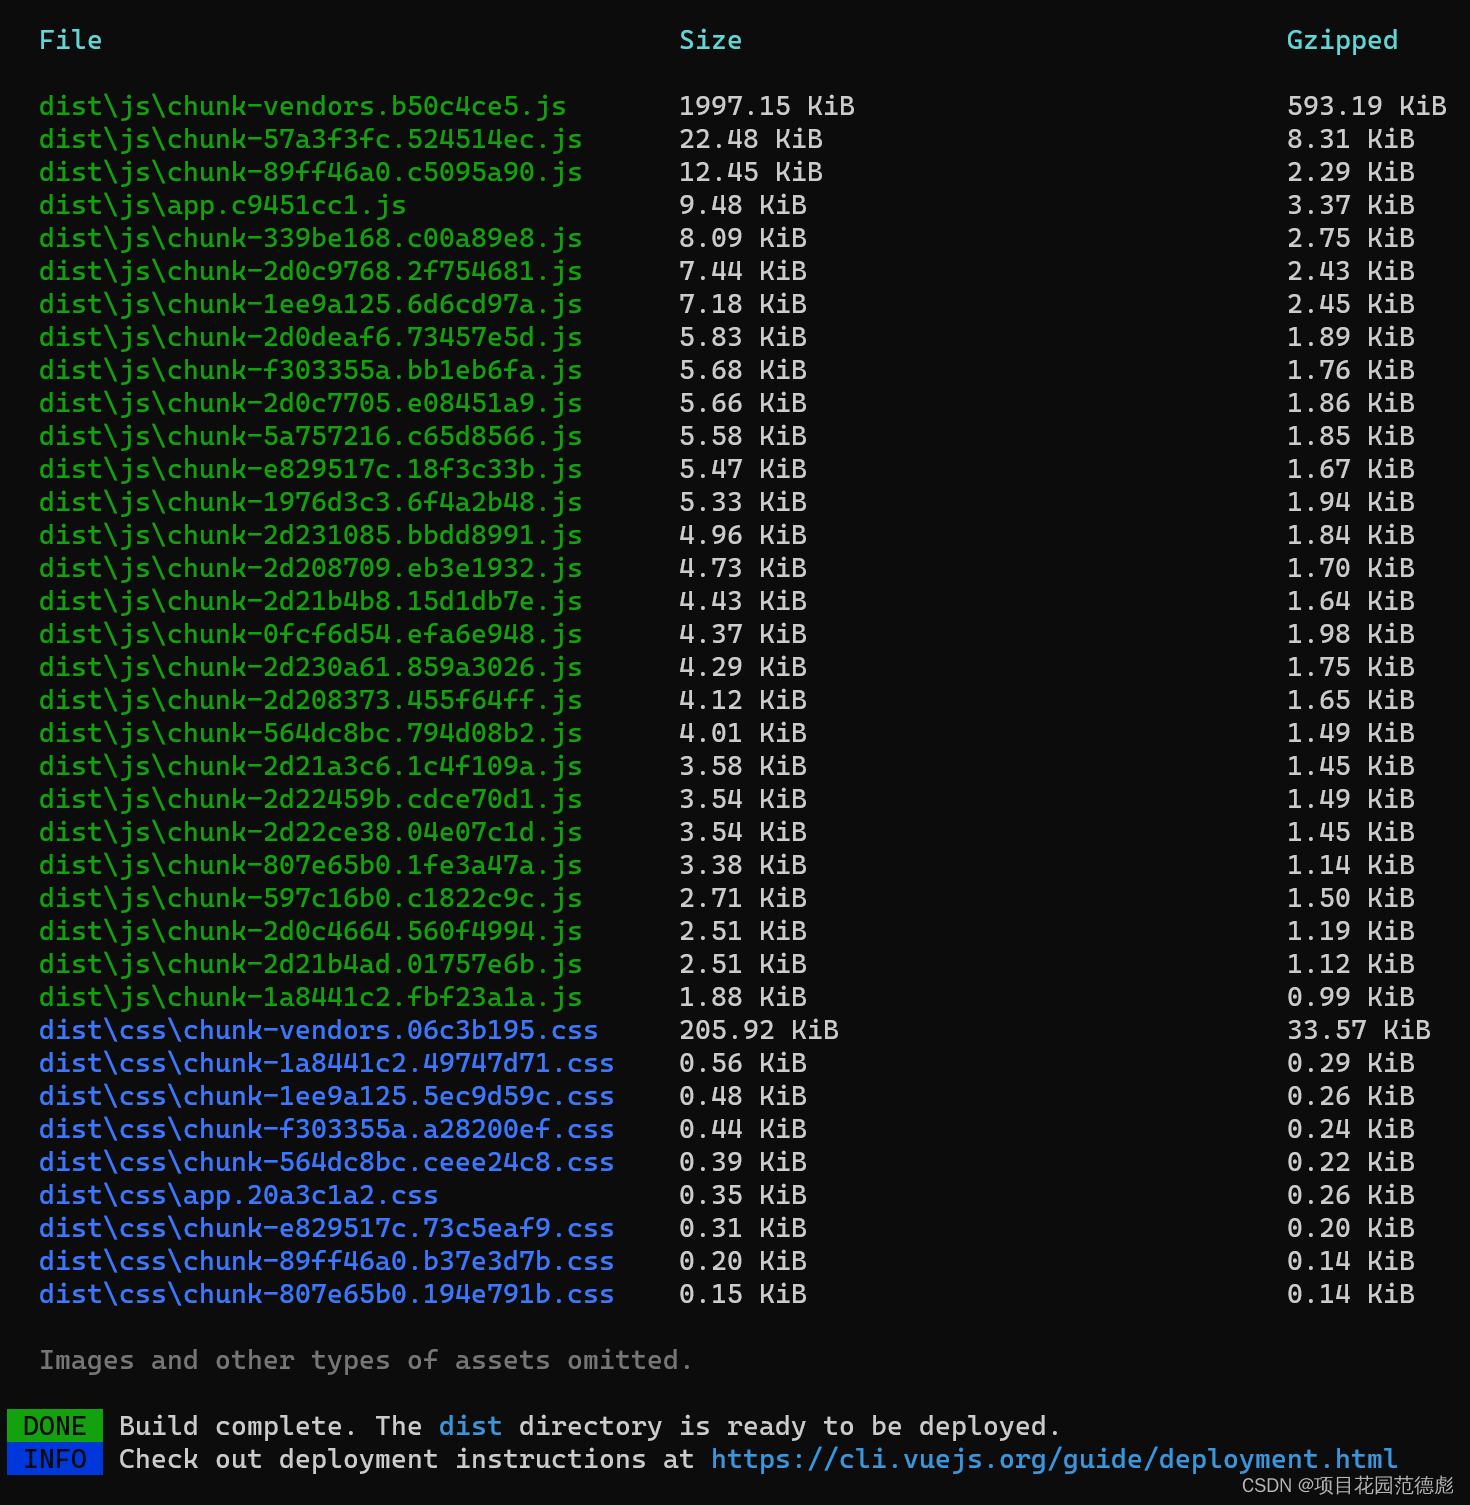Click dist\js\chunk-f303355a.bb1eb6fa.js file name
Screen dimensions: 1470x1505
311,370
